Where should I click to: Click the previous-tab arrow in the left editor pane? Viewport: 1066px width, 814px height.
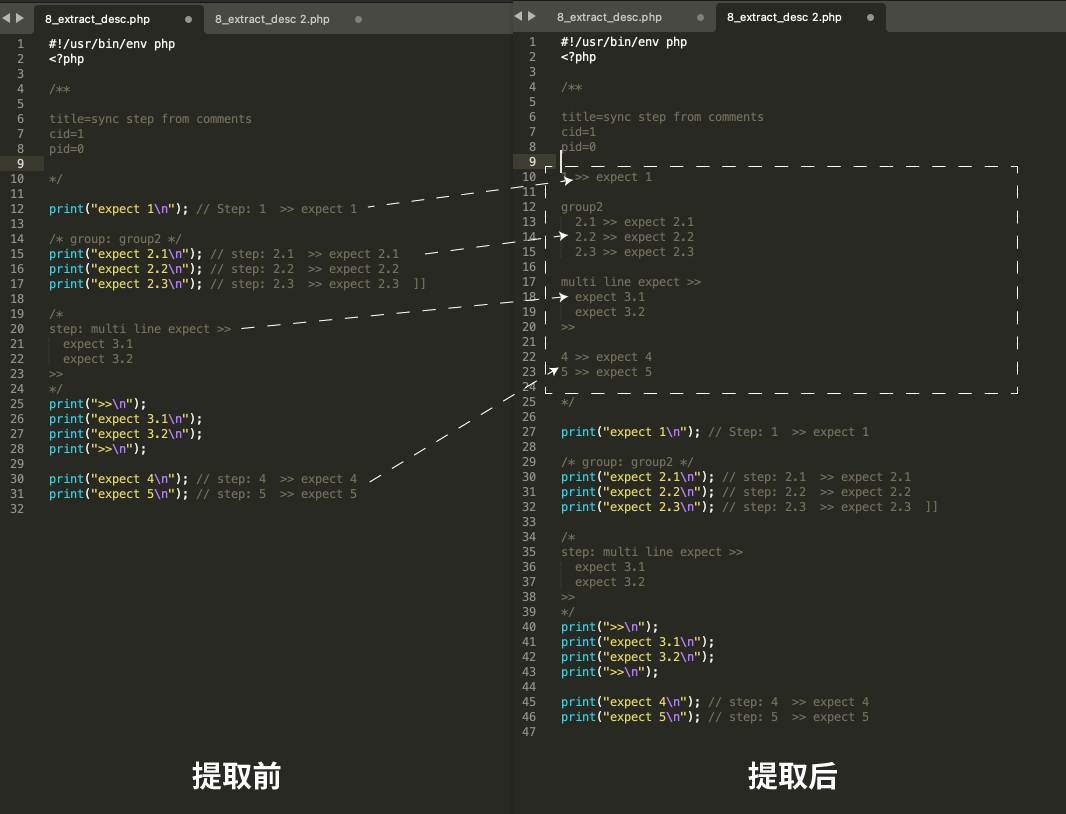click(x=6, y=18)
